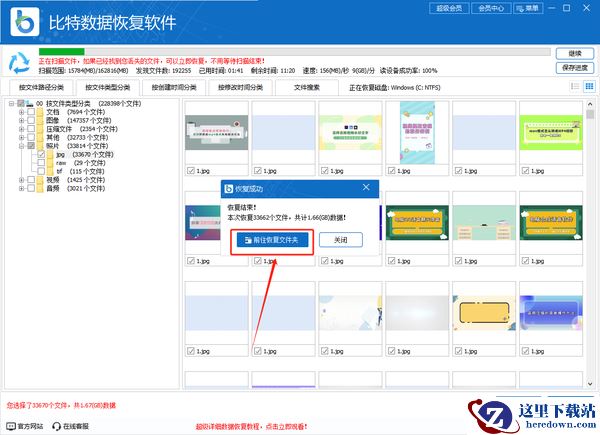This screenshot has height=435, width=600.
Task: Select the 按文件类型分类 tab
Action: tap(108, 88)
